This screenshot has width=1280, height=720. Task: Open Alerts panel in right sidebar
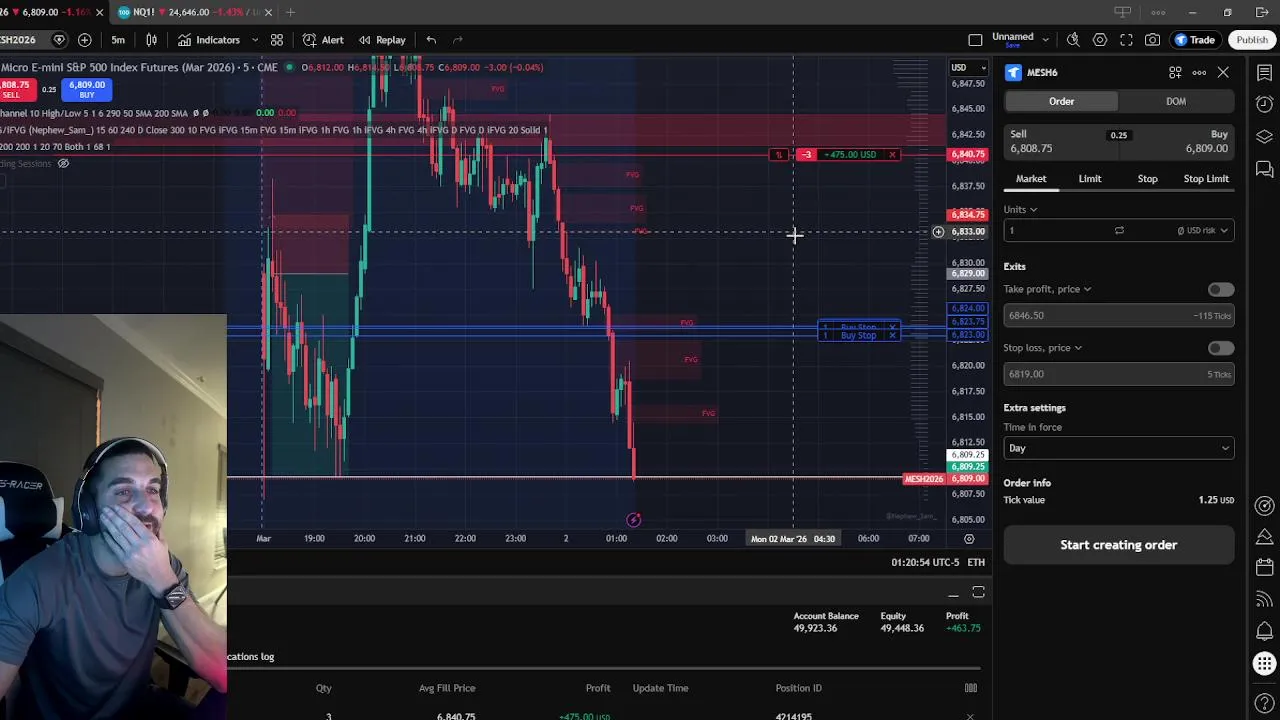[x=1264, y=104]
